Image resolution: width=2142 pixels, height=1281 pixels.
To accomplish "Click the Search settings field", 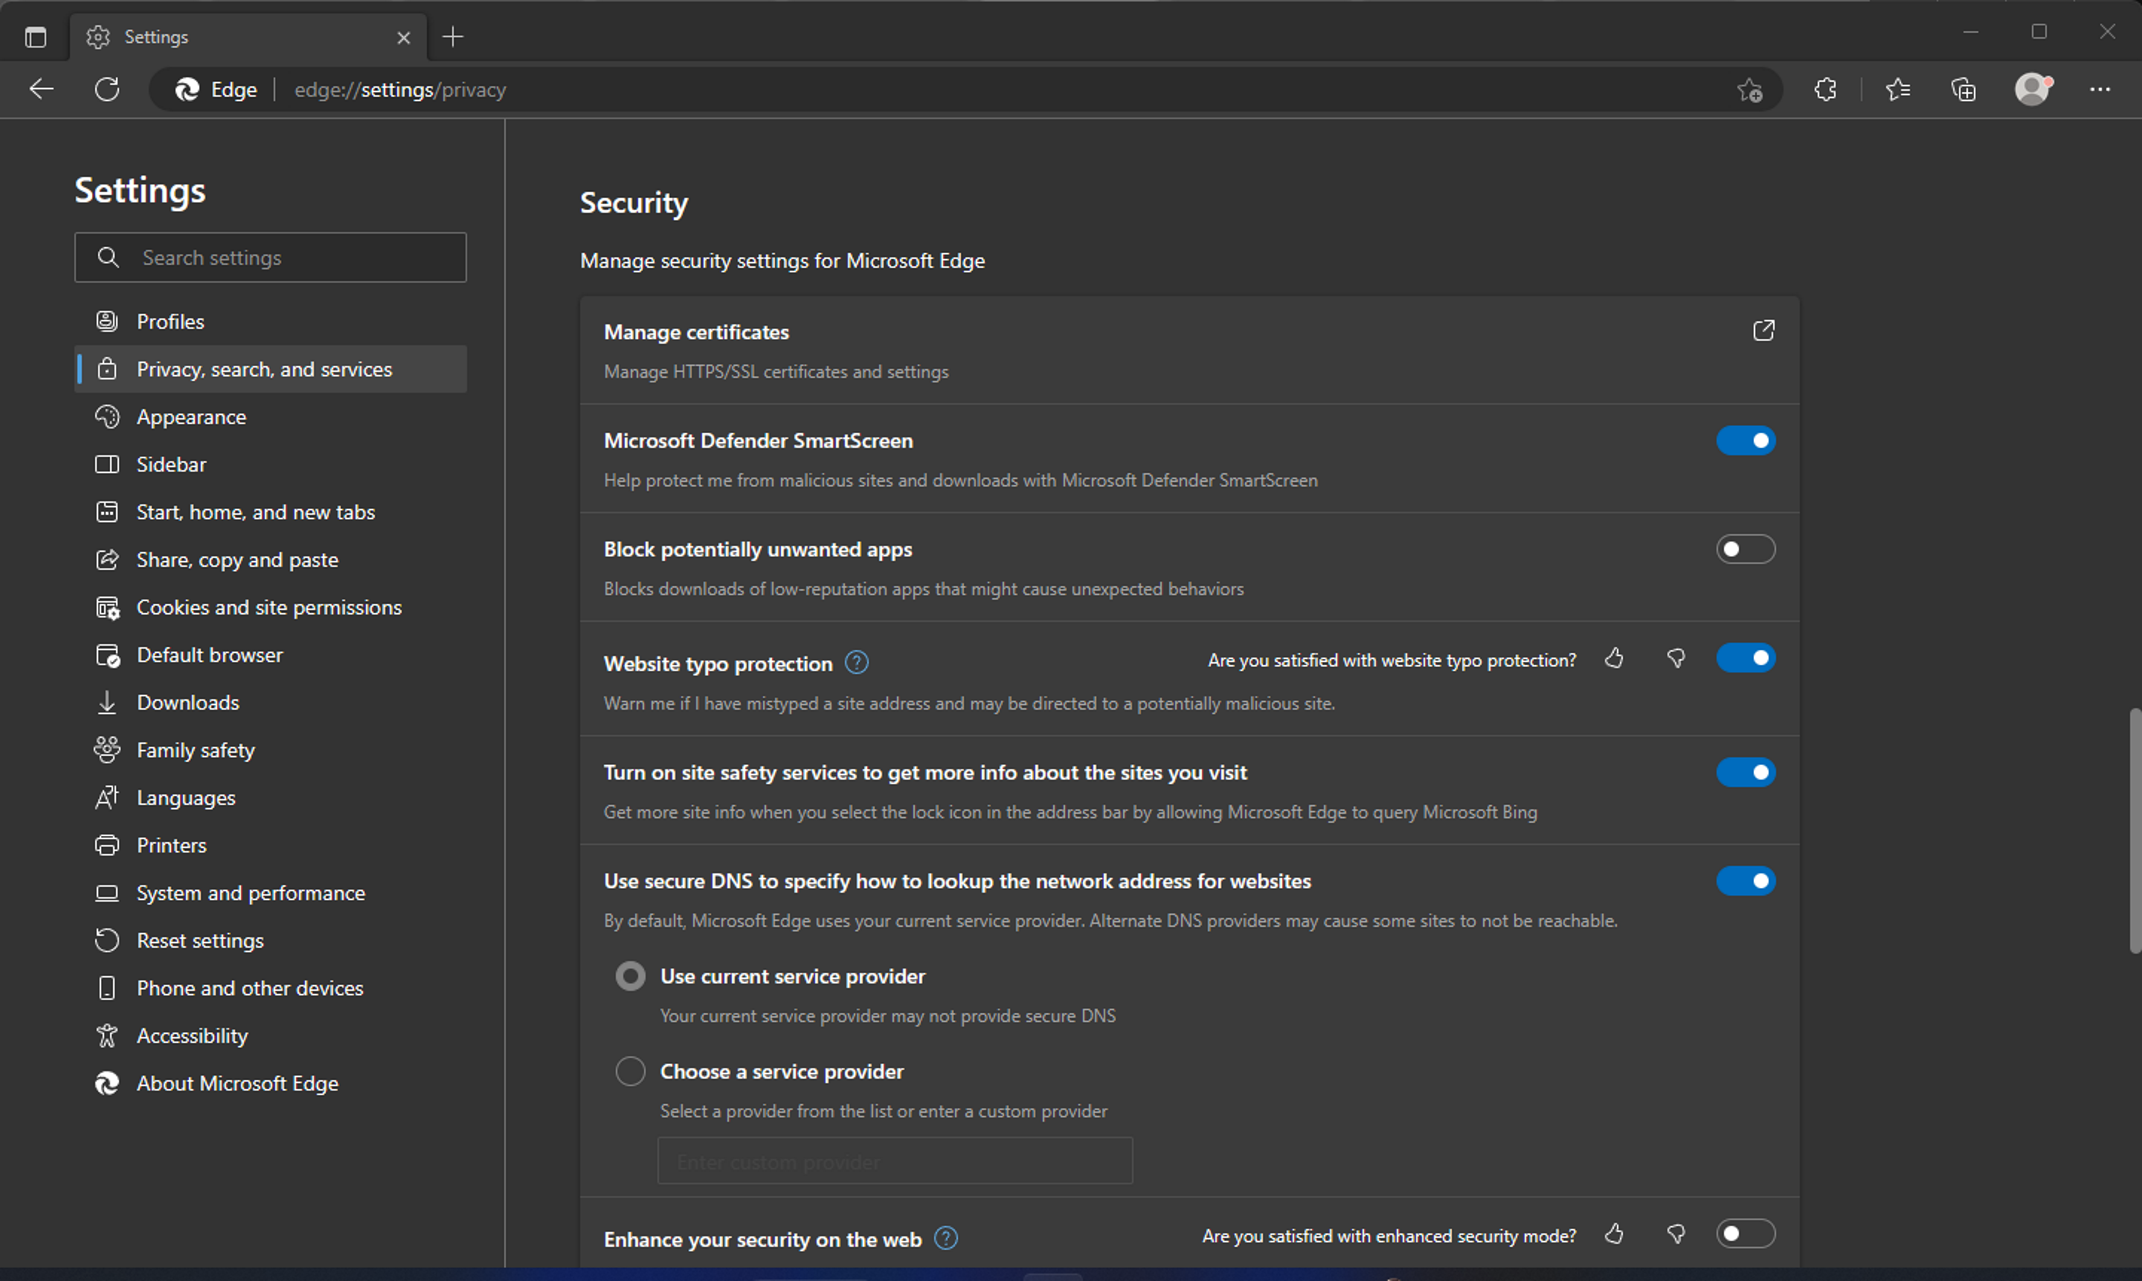I will [x=270, y=257].
